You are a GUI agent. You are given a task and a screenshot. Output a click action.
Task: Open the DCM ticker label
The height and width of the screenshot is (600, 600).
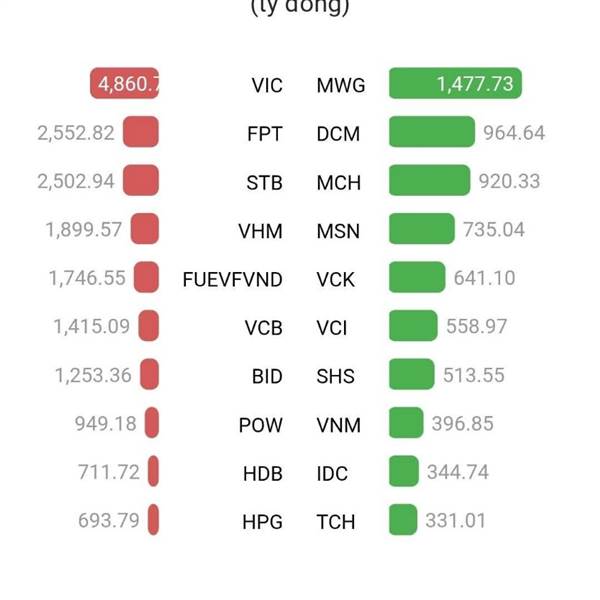(x=338, y=134)
